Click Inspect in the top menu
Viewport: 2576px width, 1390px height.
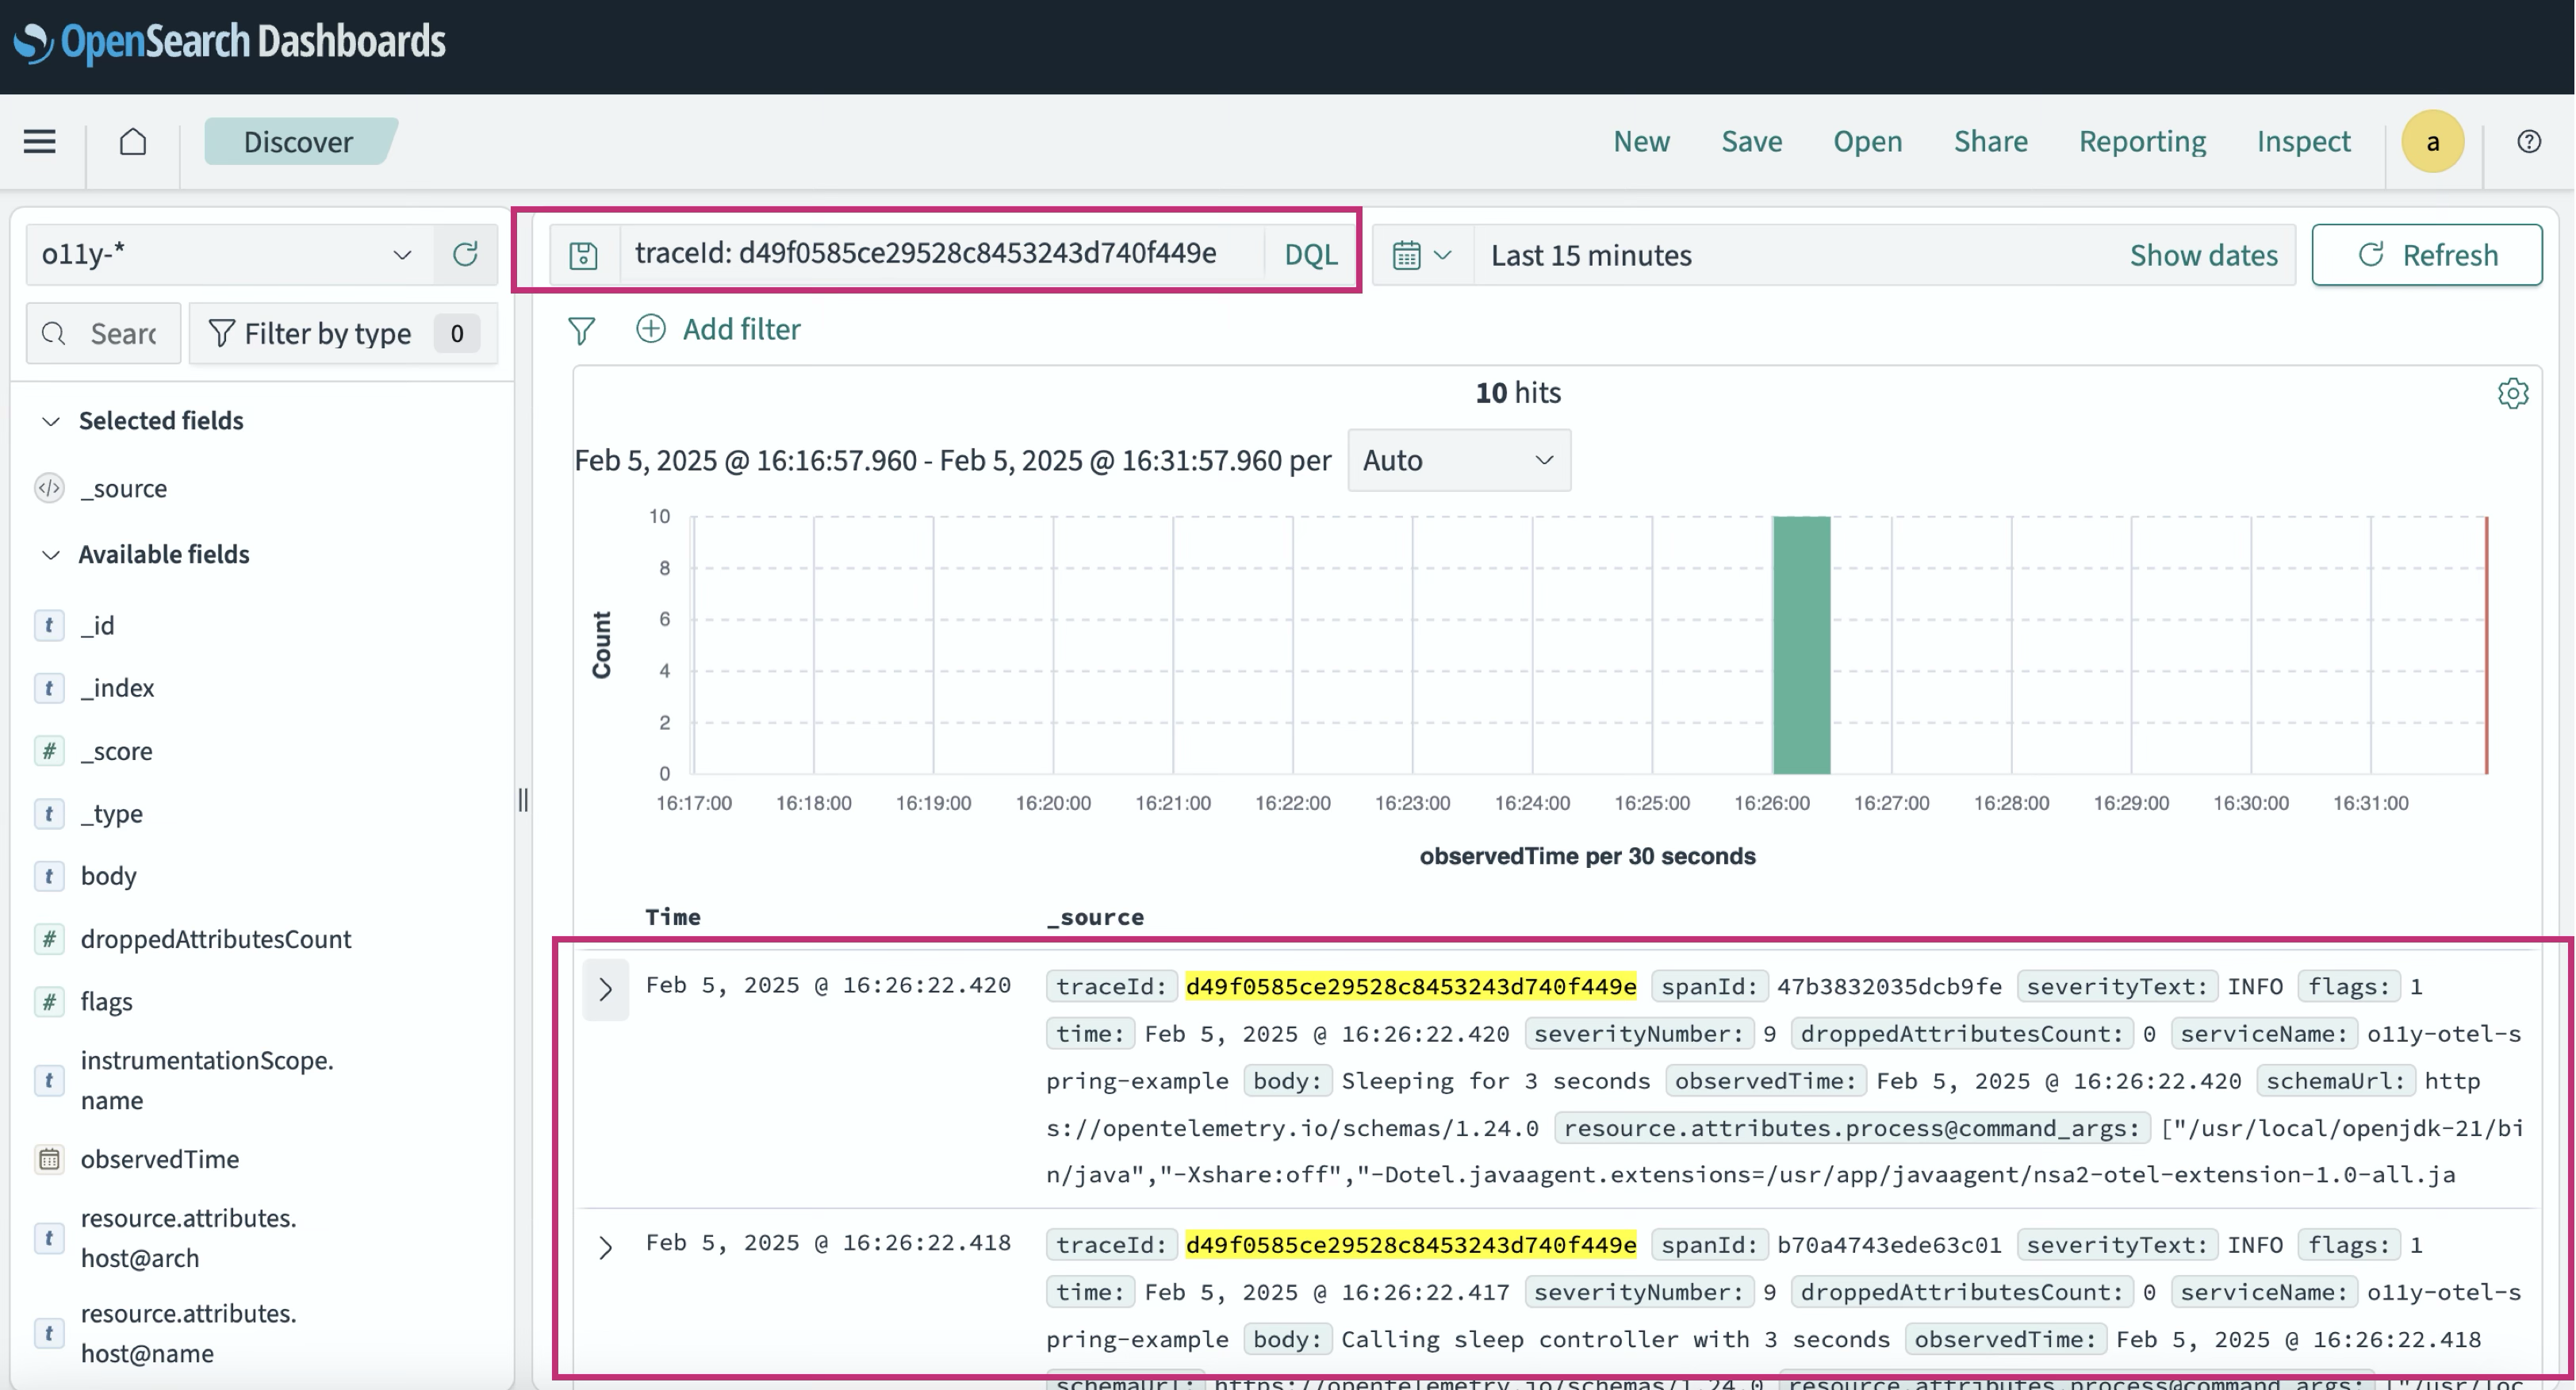[2303, 141]
